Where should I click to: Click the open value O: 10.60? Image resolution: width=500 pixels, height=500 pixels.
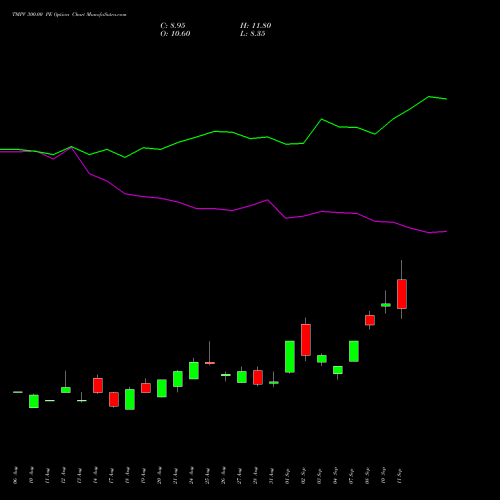175,34
